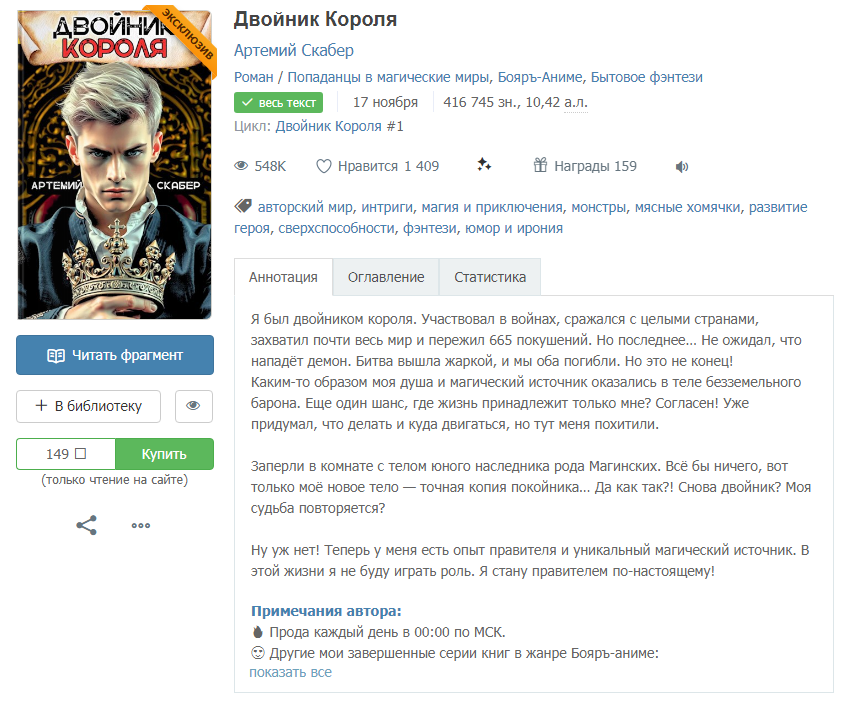Click the book cover thumbnail

[115, 164]
